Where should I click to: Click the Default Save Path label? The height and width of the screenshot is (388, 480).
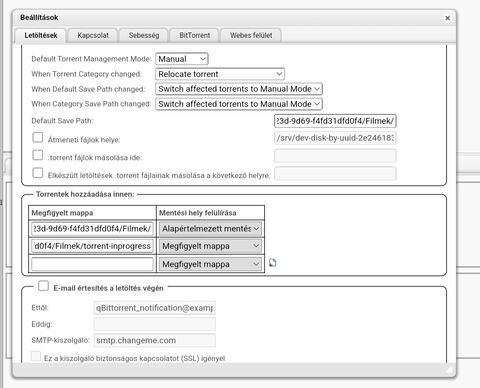pyautogui.click(x=62, y=121)
